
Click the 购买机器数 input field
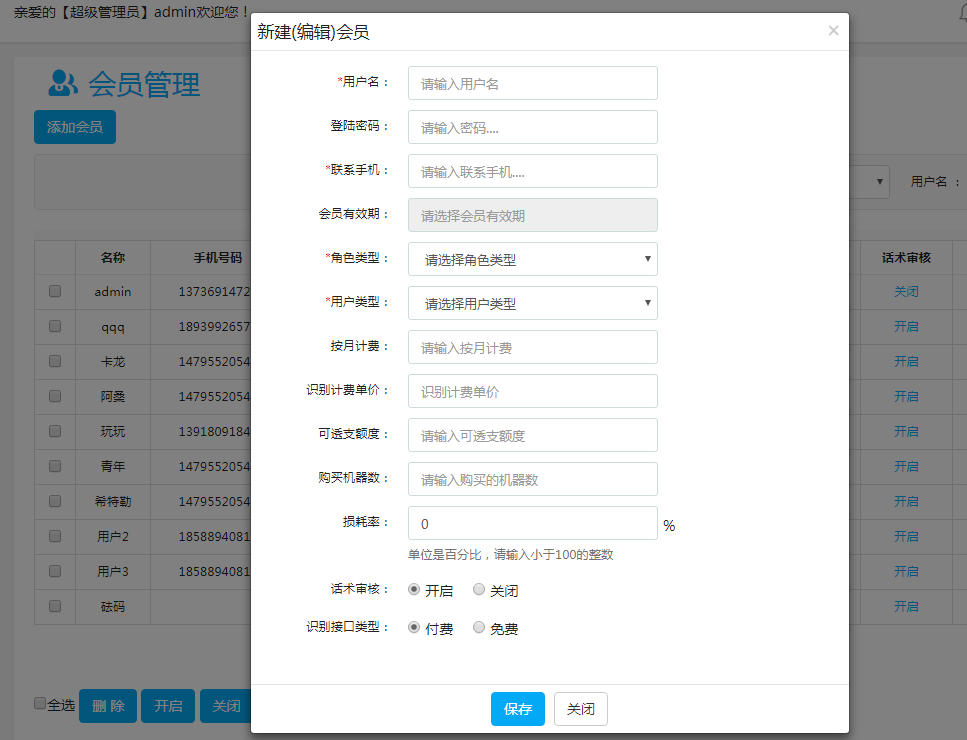(x=532, y=479)
